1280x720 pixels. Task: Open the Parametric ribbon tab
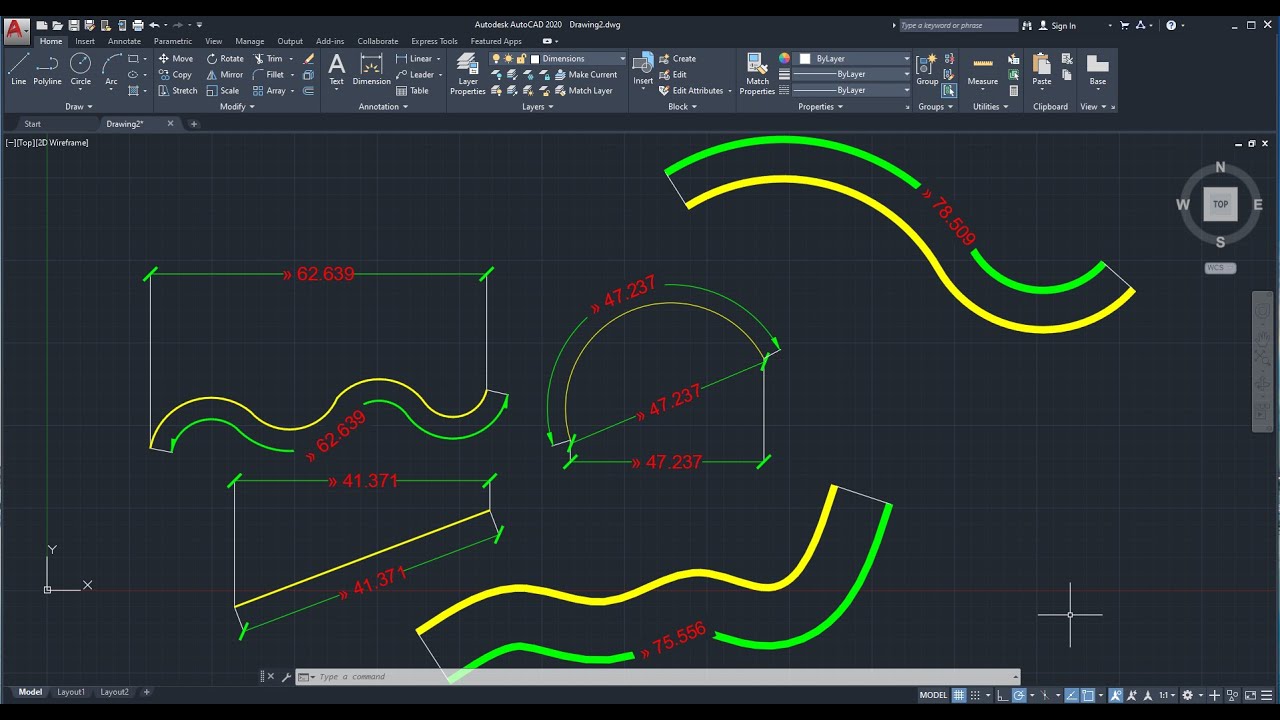(173, 41)
